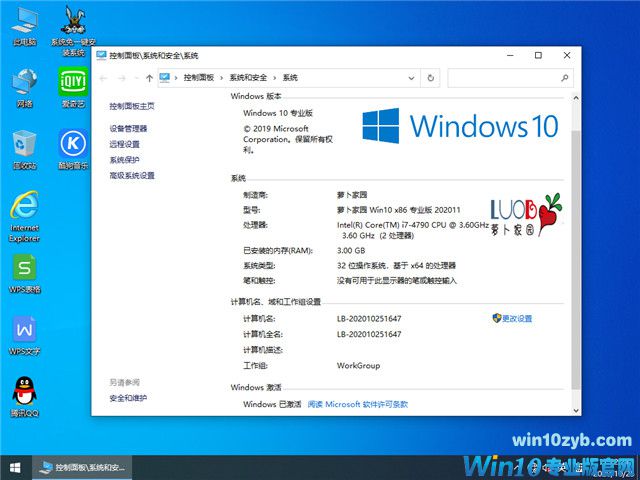Click the LUOB radish OEM logo
The image size is (640, 480).
pyautogui.click(x=526, y=215)
